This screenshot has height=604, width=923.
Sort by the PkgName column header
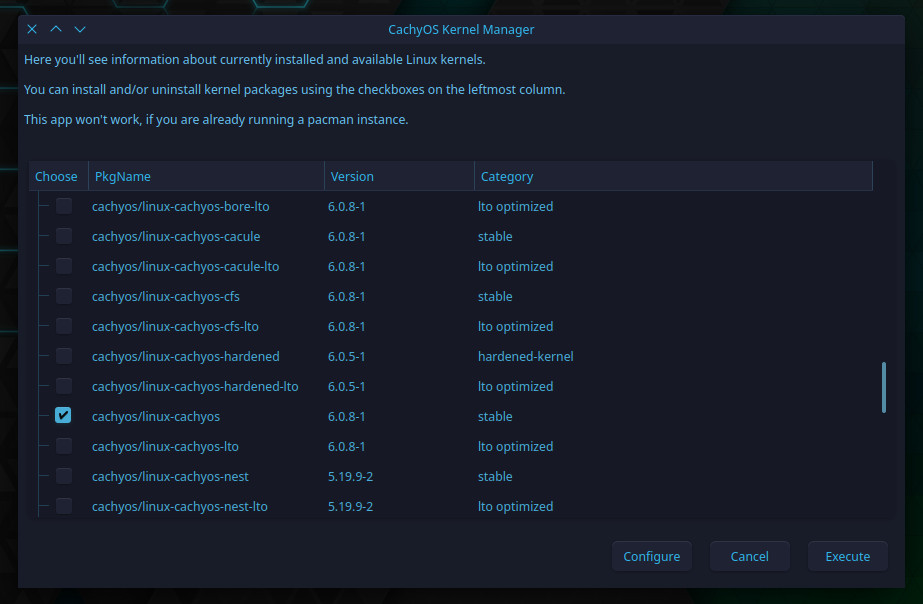click(x=206, y=176)
